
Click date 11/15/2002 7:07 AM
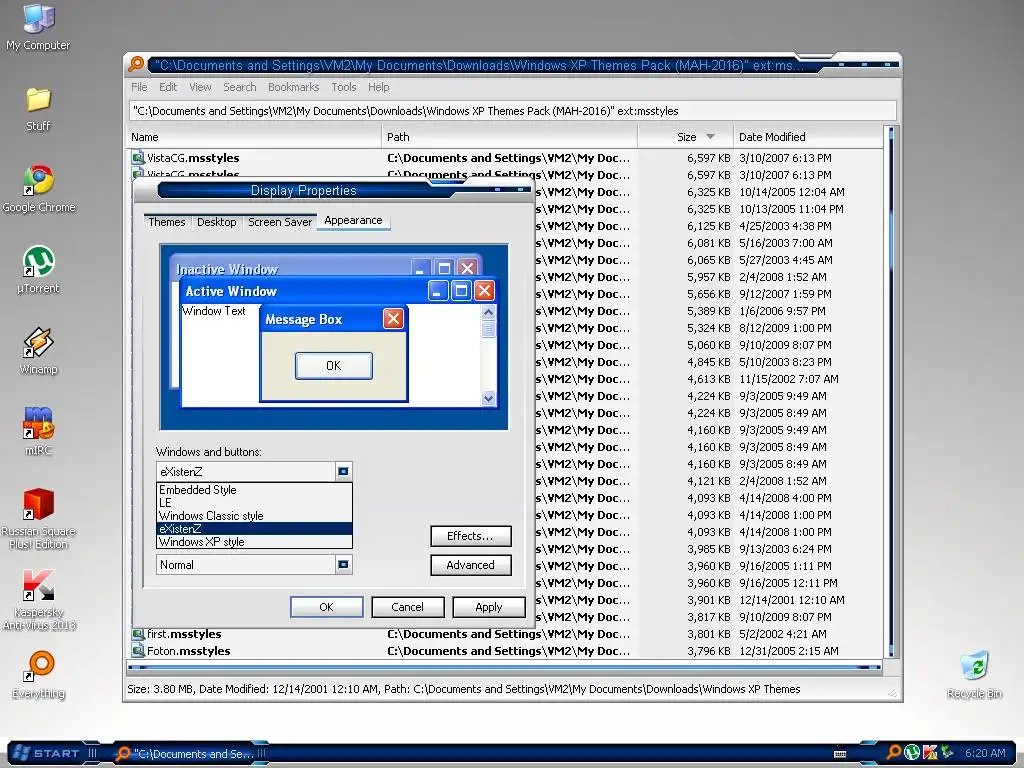point(789,379)
